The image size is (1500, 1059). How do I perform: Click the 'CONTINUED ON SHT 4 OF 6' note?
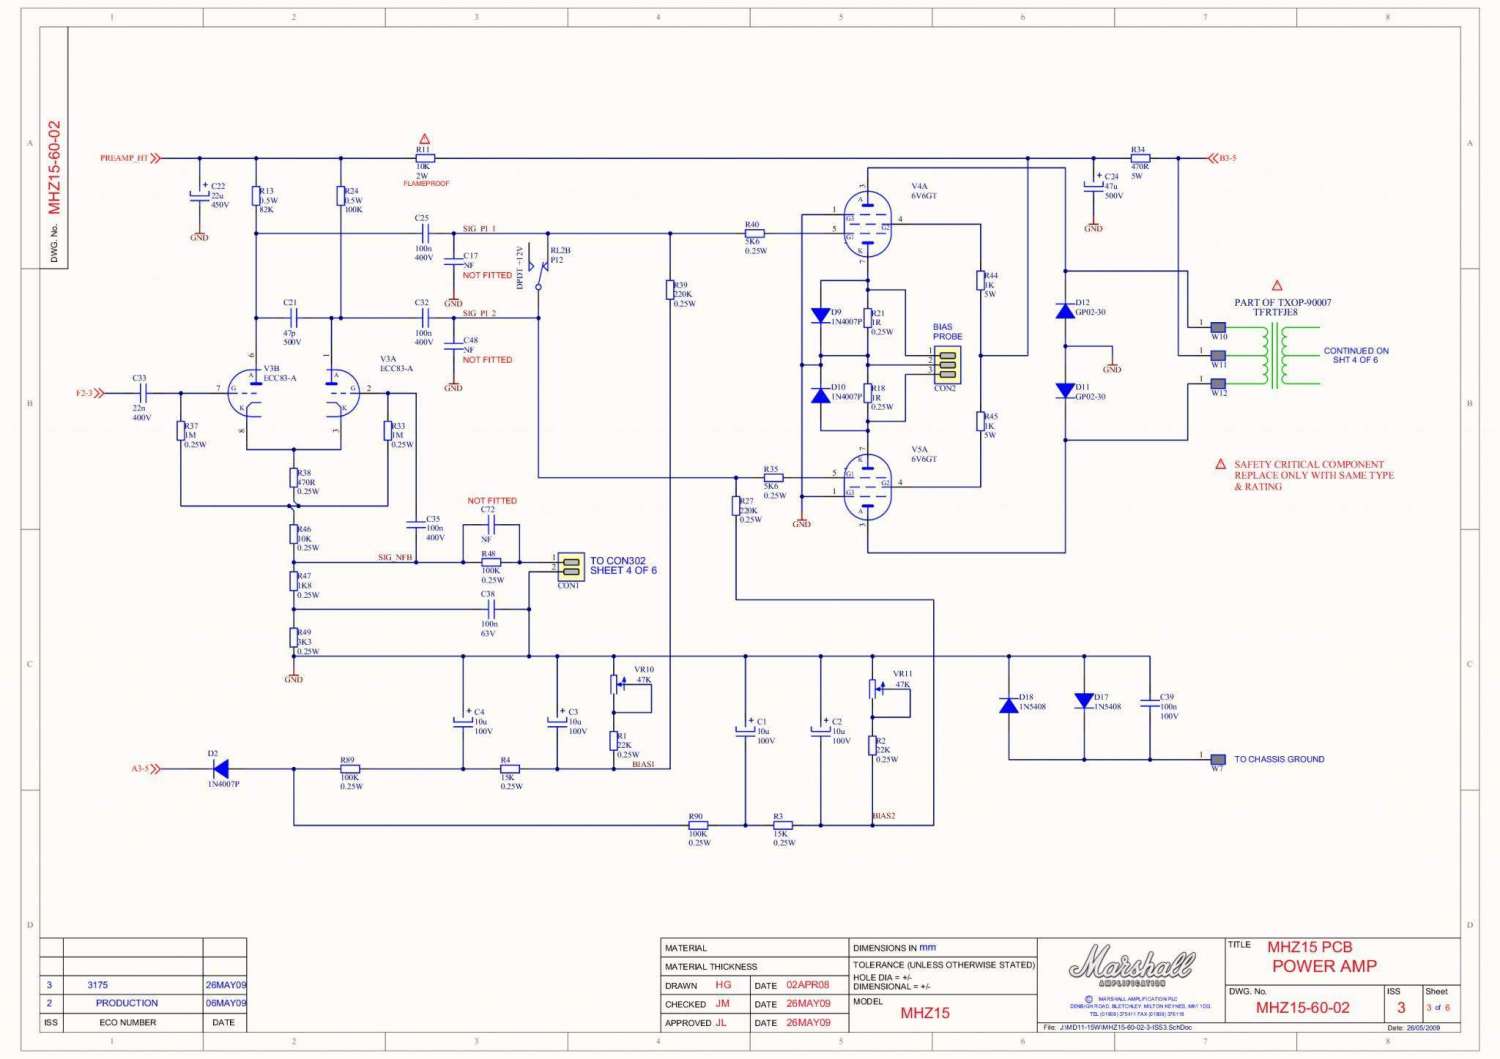point(1356,355)
